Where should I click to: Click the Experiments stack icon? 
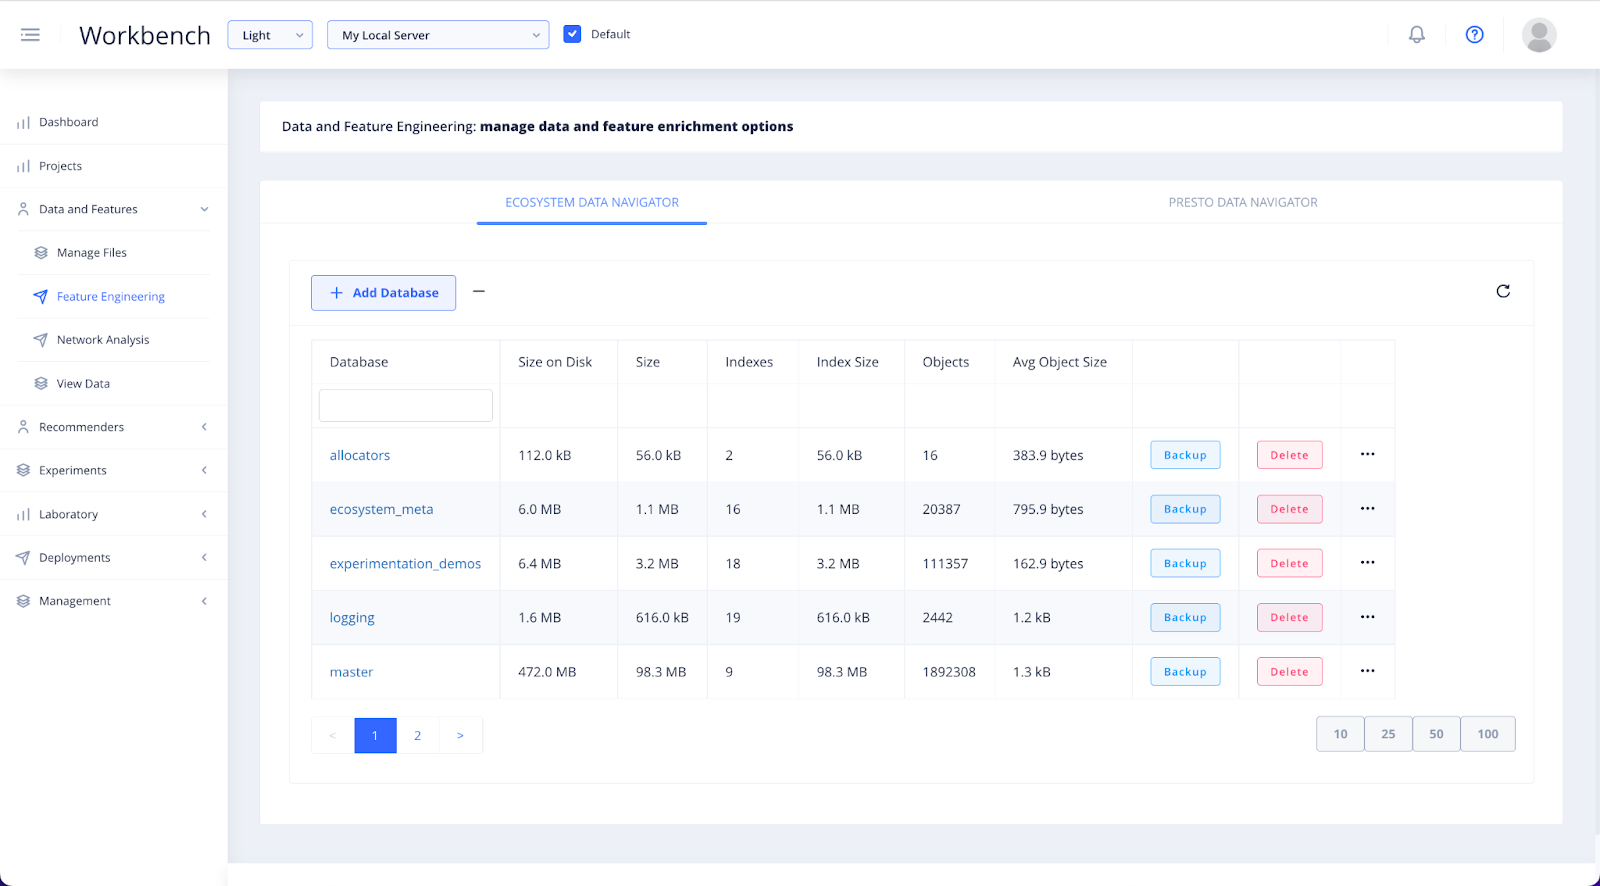[x=23, y=470]
